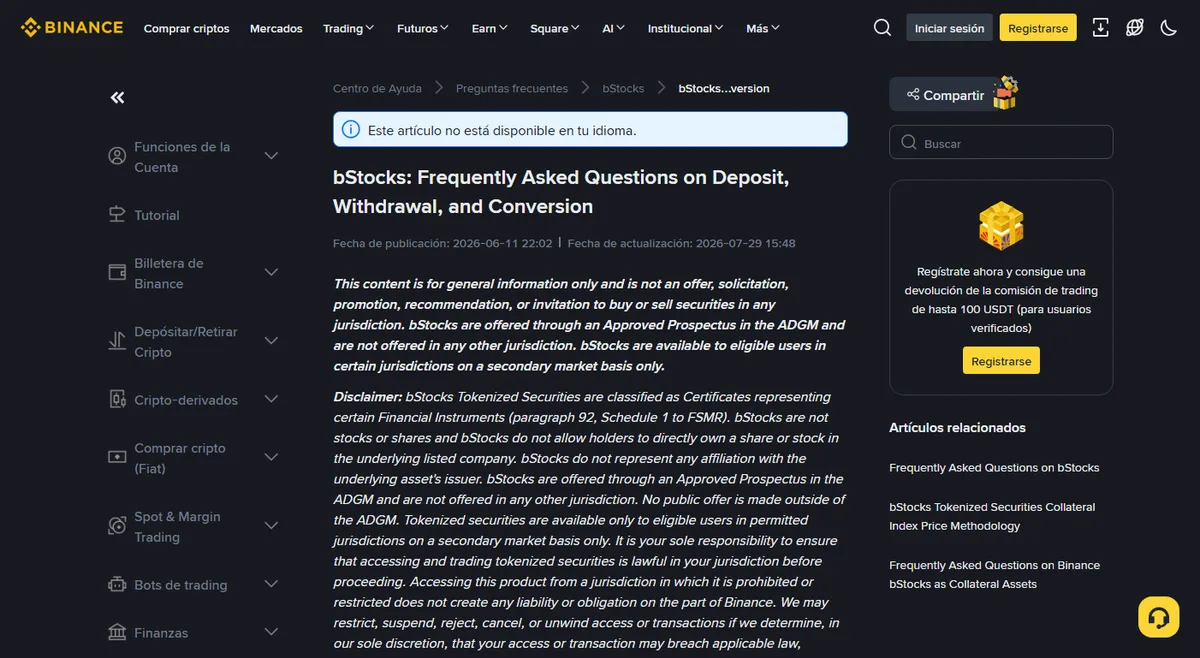
Task: Open the Futuros dropdown menu
Action: coord(423,28)
